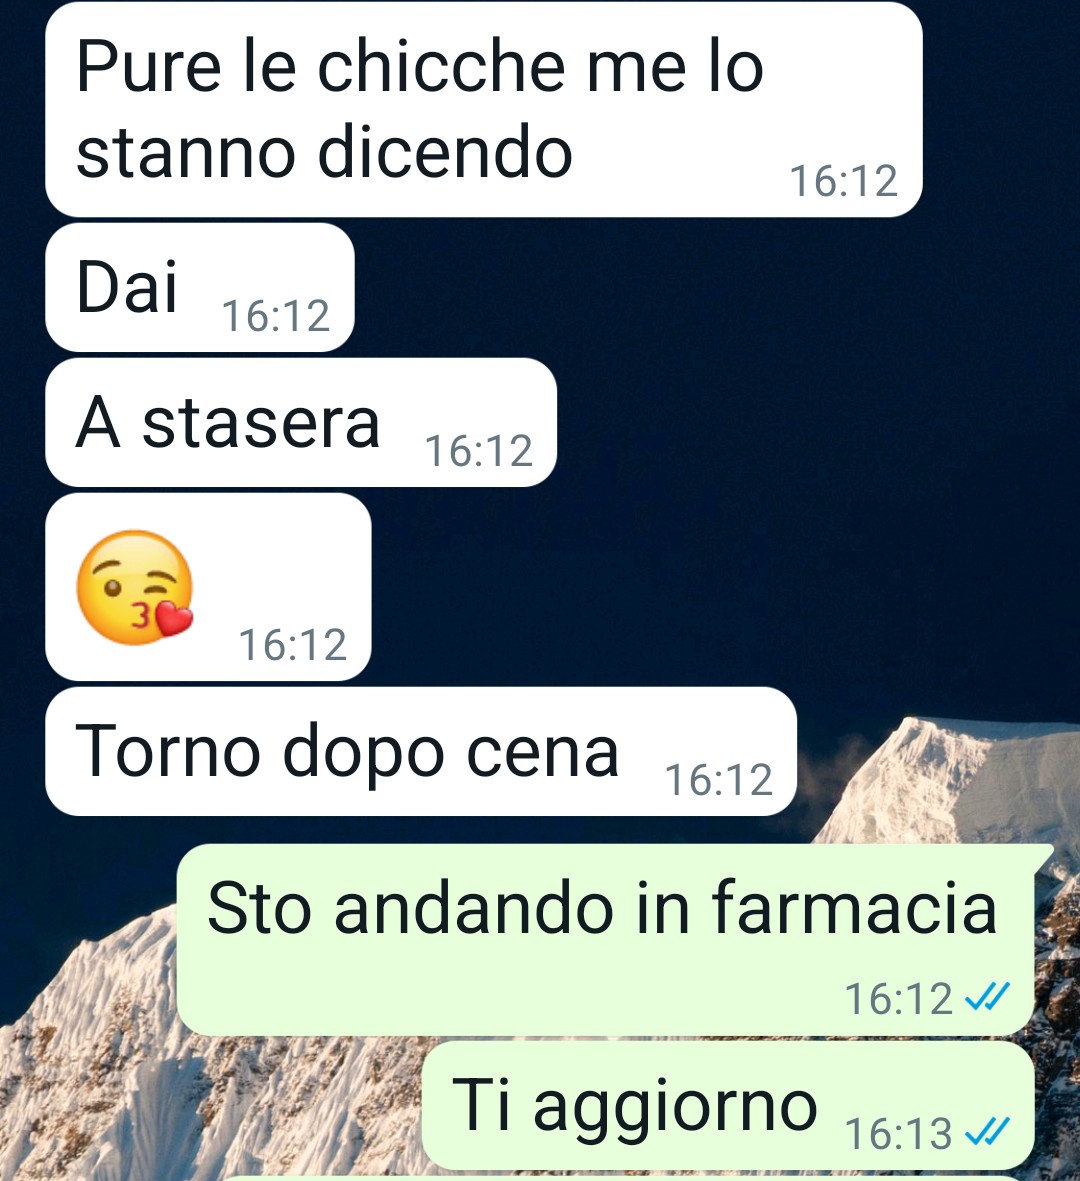Viewport: 1080px width, 1181px height.
Task: Tap the 16:12 time on 'Sto andando in farmacia'
Action: point(898,999)
